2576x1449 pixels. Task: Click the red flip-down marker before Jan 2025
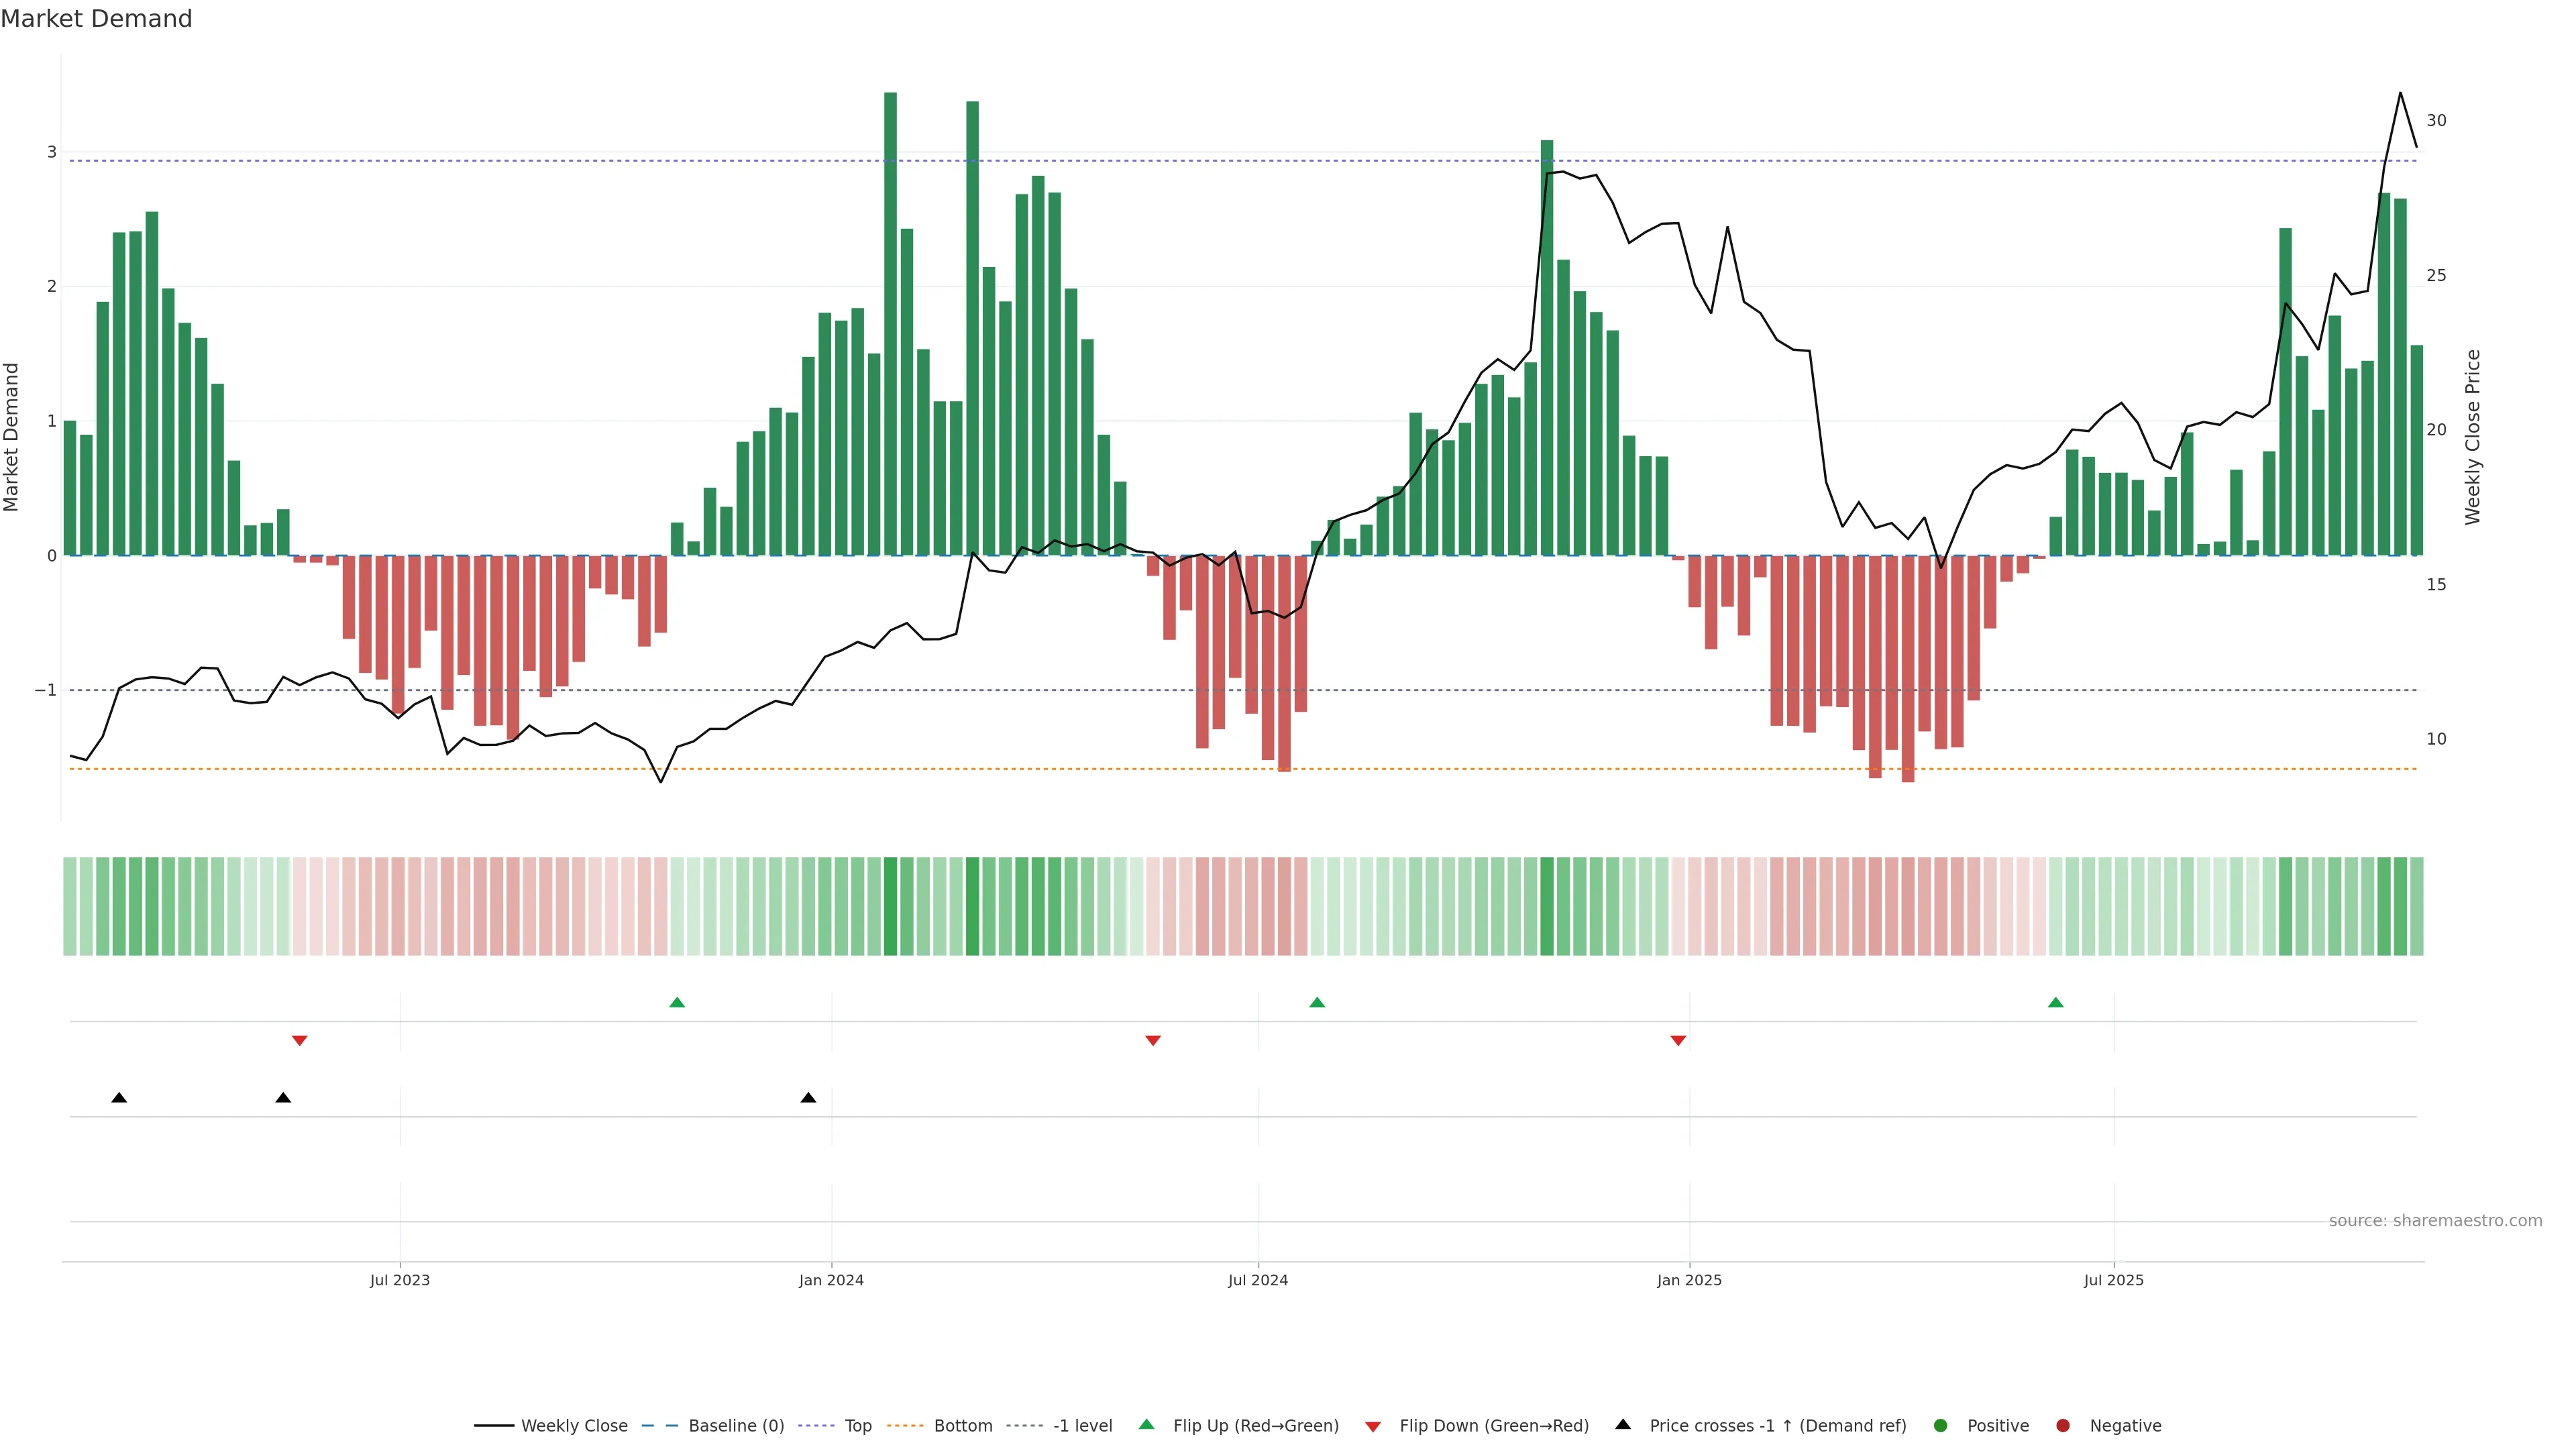tap(1678, 1041)
